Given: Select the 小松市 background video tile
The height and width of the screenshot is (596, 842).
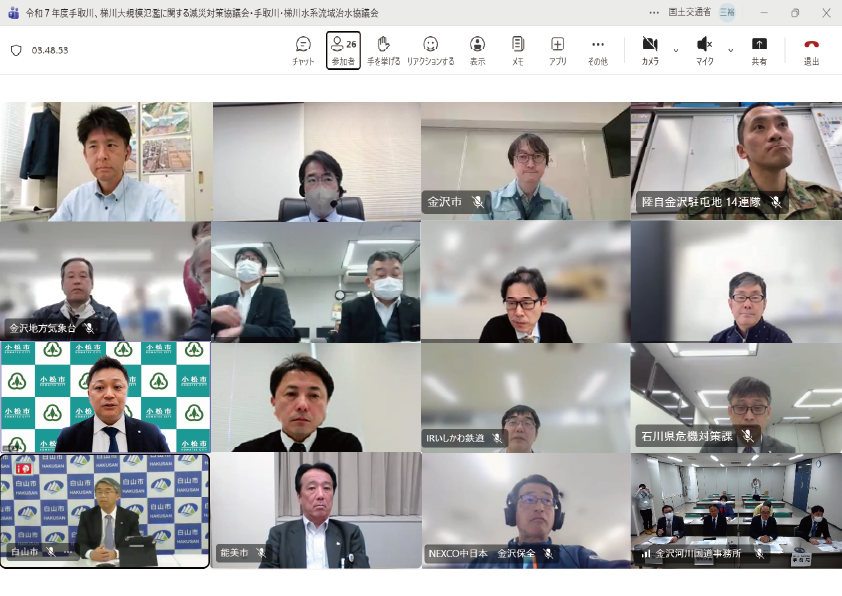Looking at the screenshot, I should pos(105,397).
